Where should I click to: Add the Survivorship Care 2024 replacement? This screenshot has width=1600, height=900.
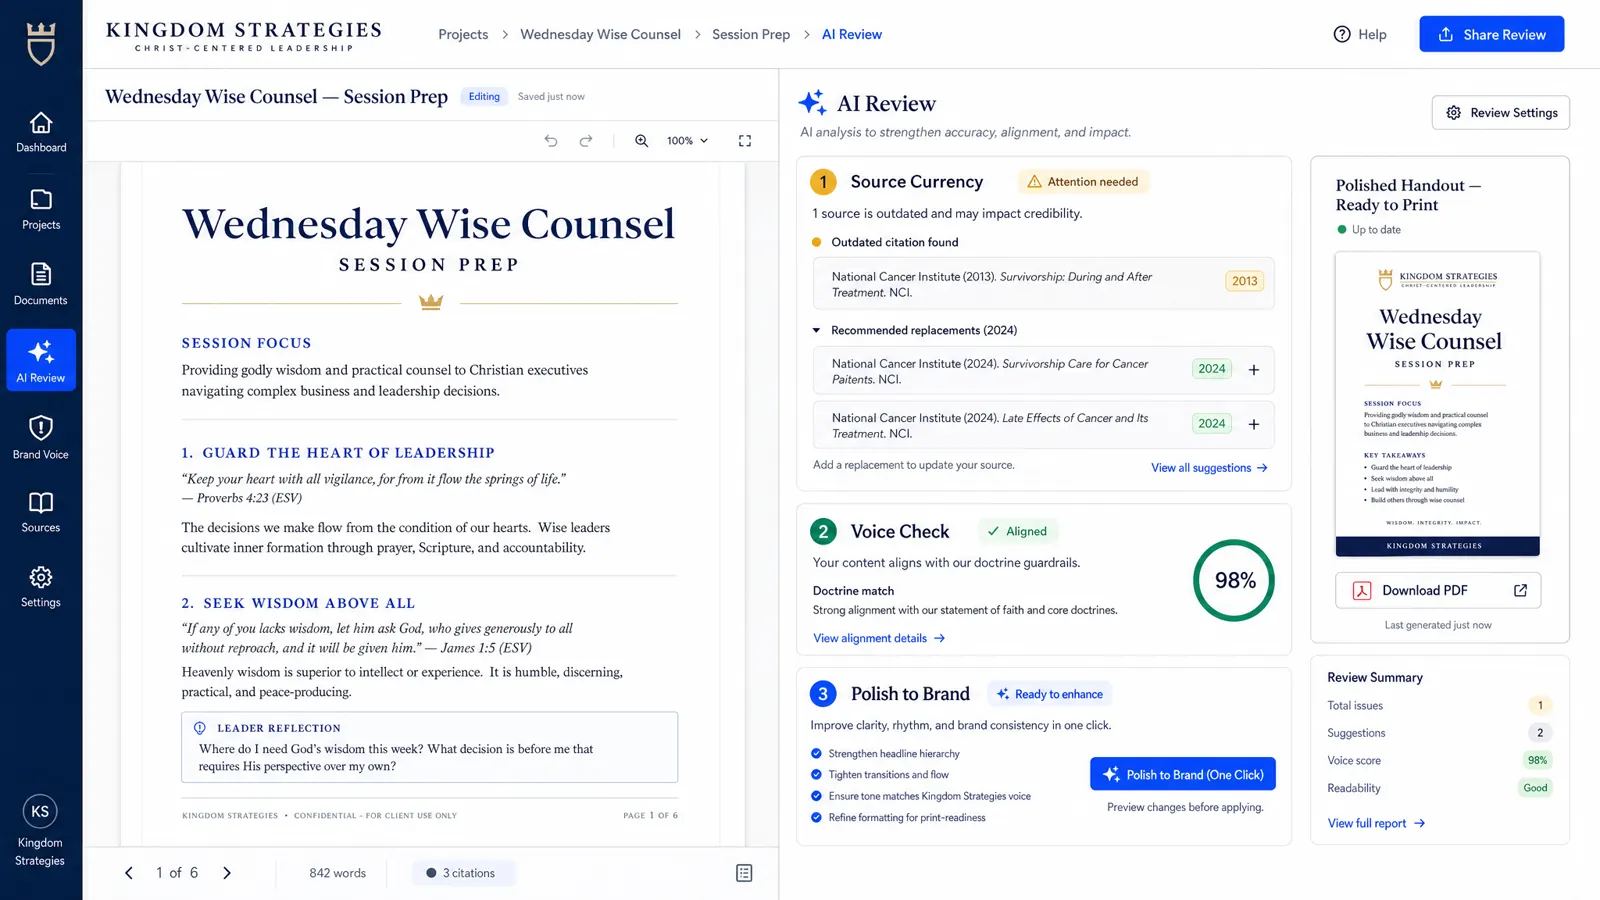click(x=1254, y=370)
